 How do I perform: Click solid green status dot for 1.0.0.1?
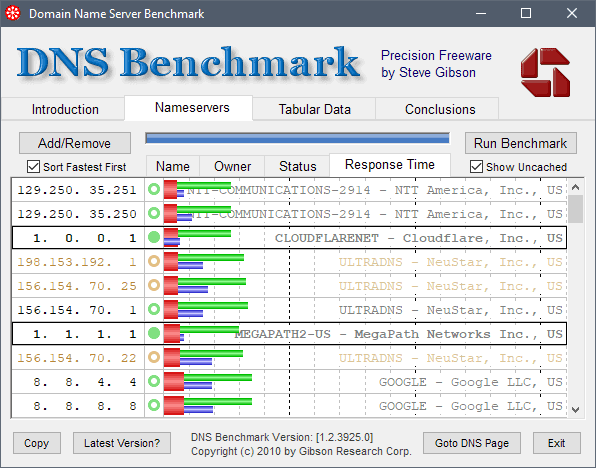154,237
